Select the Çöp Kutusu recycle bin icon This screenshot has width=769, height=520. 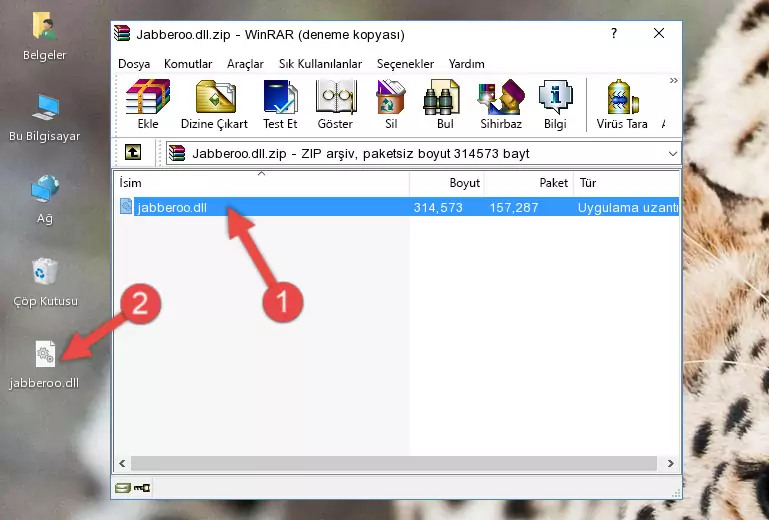click(x=45, y=283)
